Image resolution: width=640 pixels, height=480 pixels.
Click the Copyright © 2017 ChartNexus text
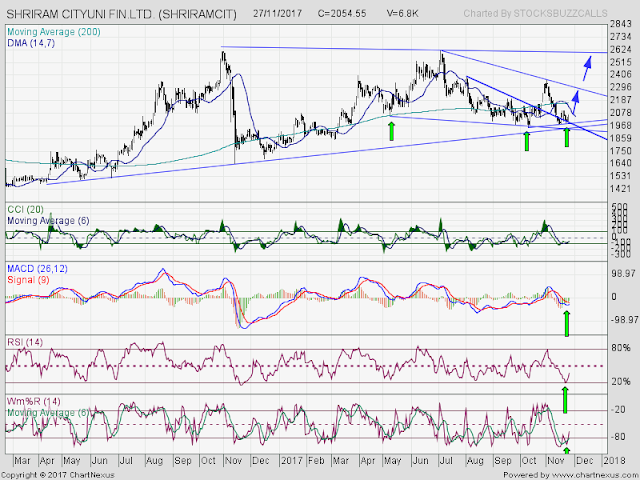pyautogui.click(x=58, y=475)
